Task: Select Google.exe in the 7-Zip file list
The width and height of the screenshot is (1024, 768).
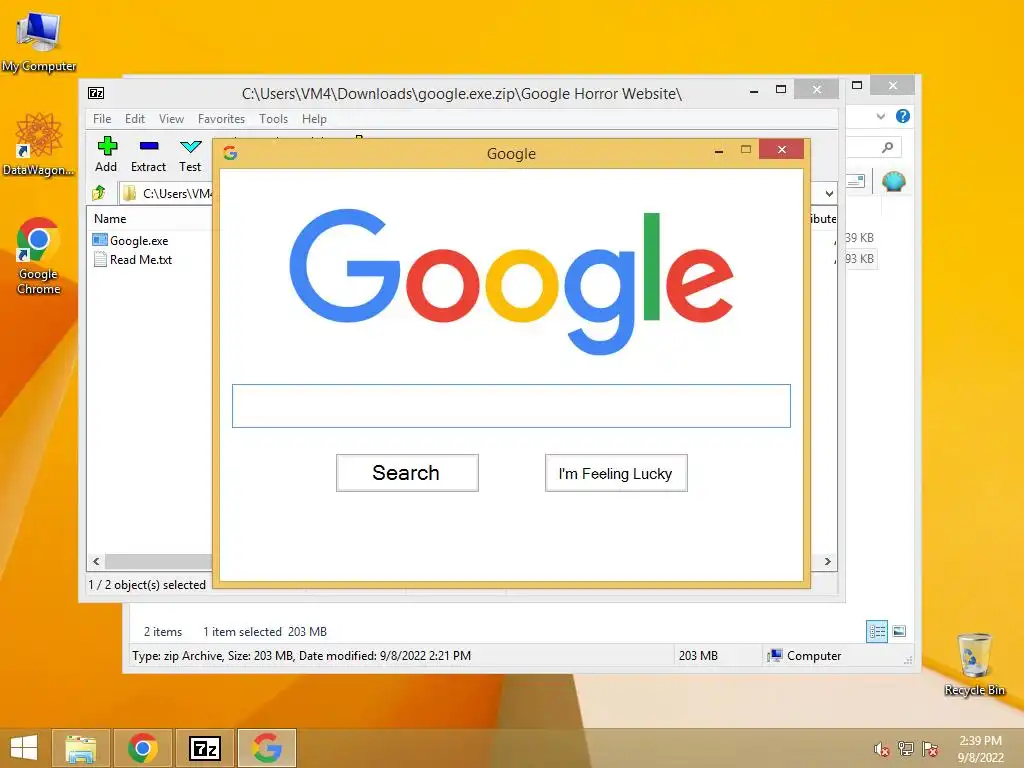Action: [x=131, y=240]
